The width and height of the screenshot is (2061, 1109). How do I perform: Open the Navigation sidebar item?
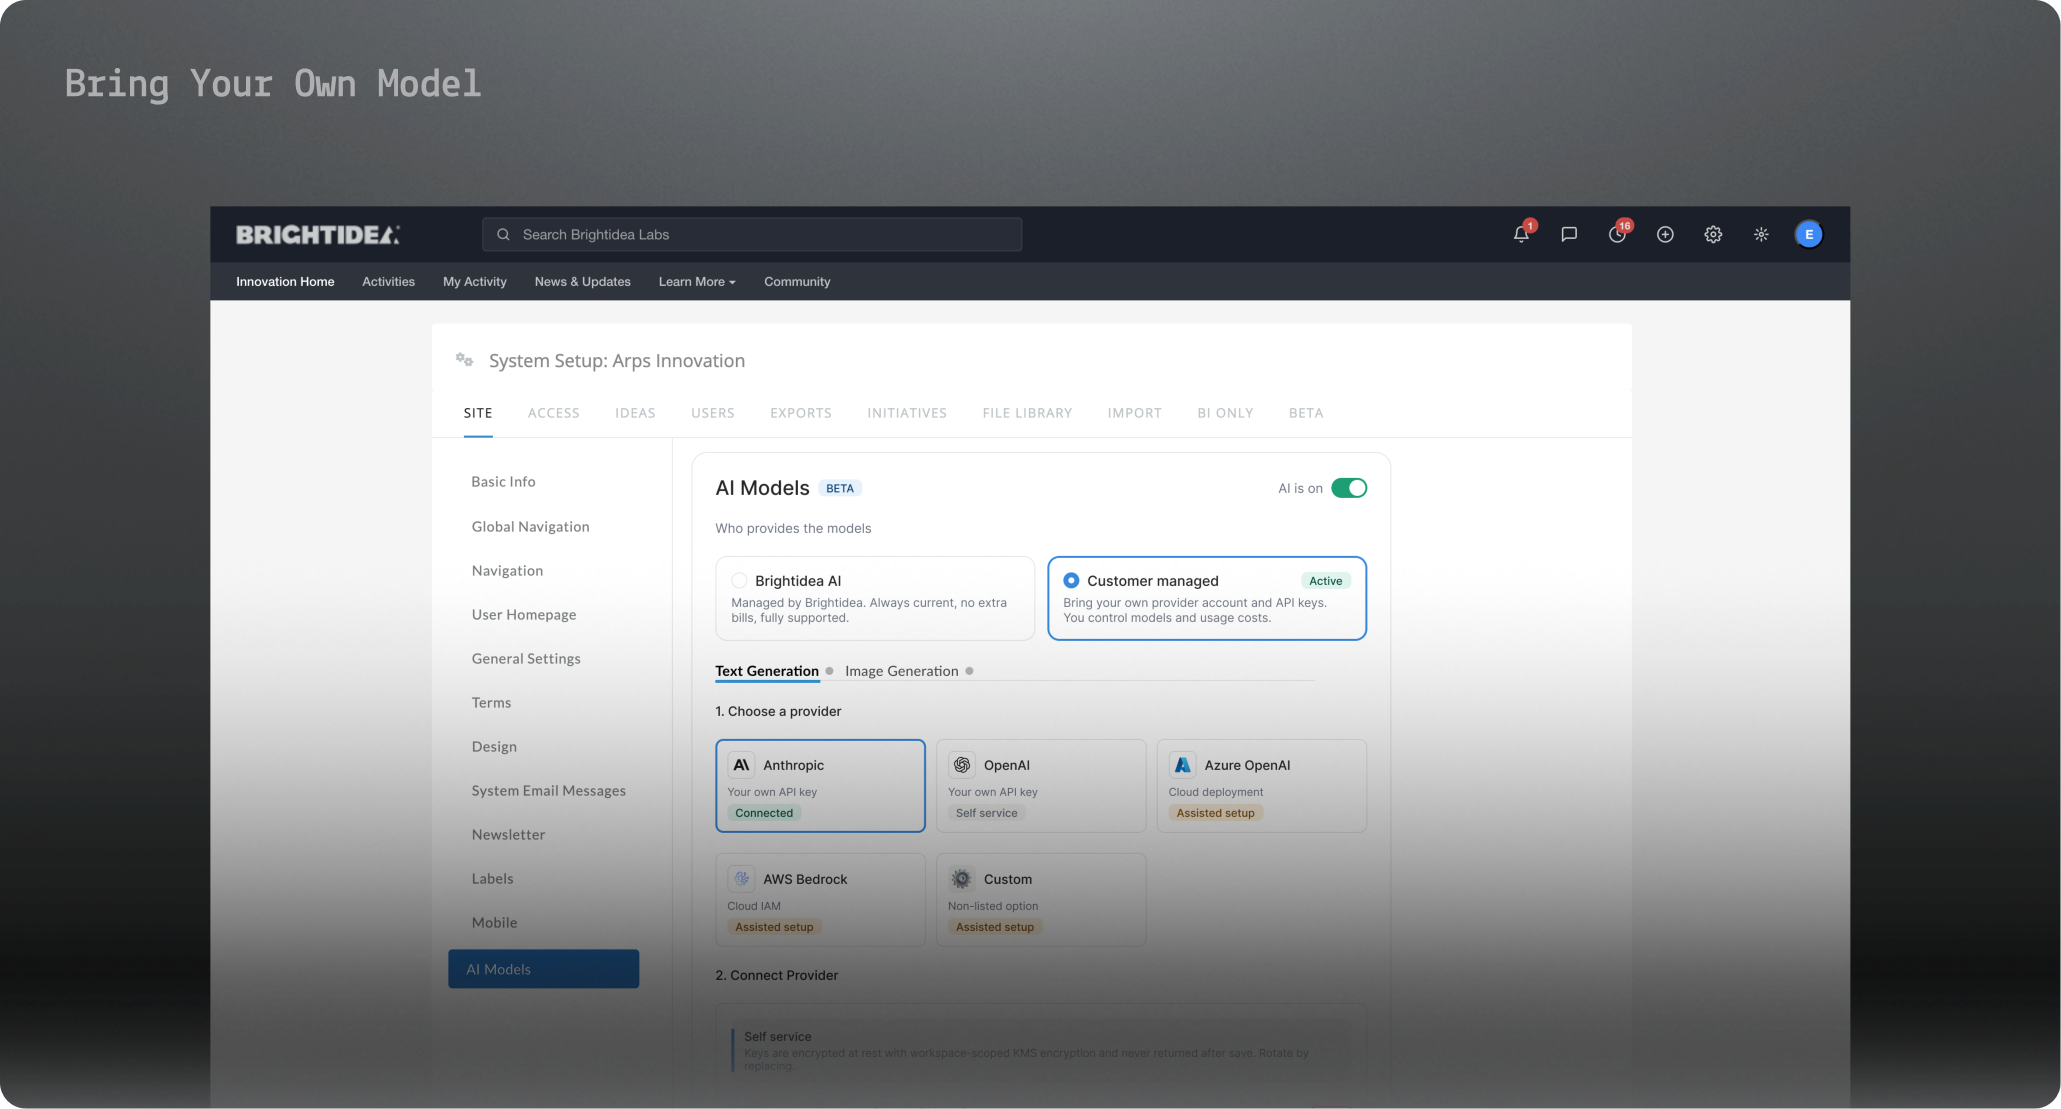click(507, 571)
